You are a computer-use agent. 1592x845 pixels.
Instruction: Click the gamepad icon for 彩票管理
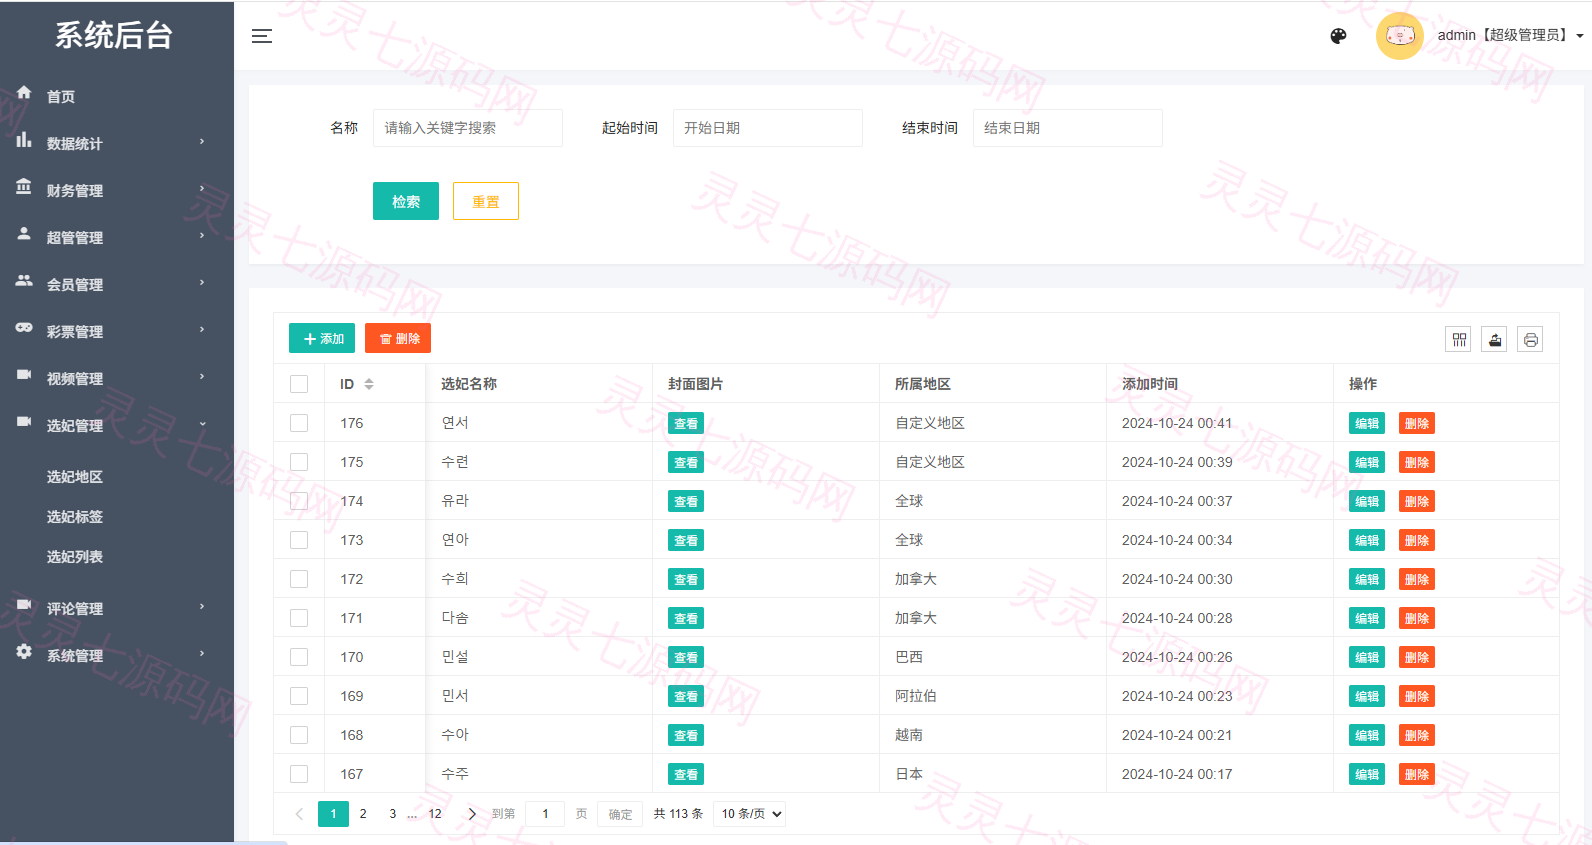point(24,328)
